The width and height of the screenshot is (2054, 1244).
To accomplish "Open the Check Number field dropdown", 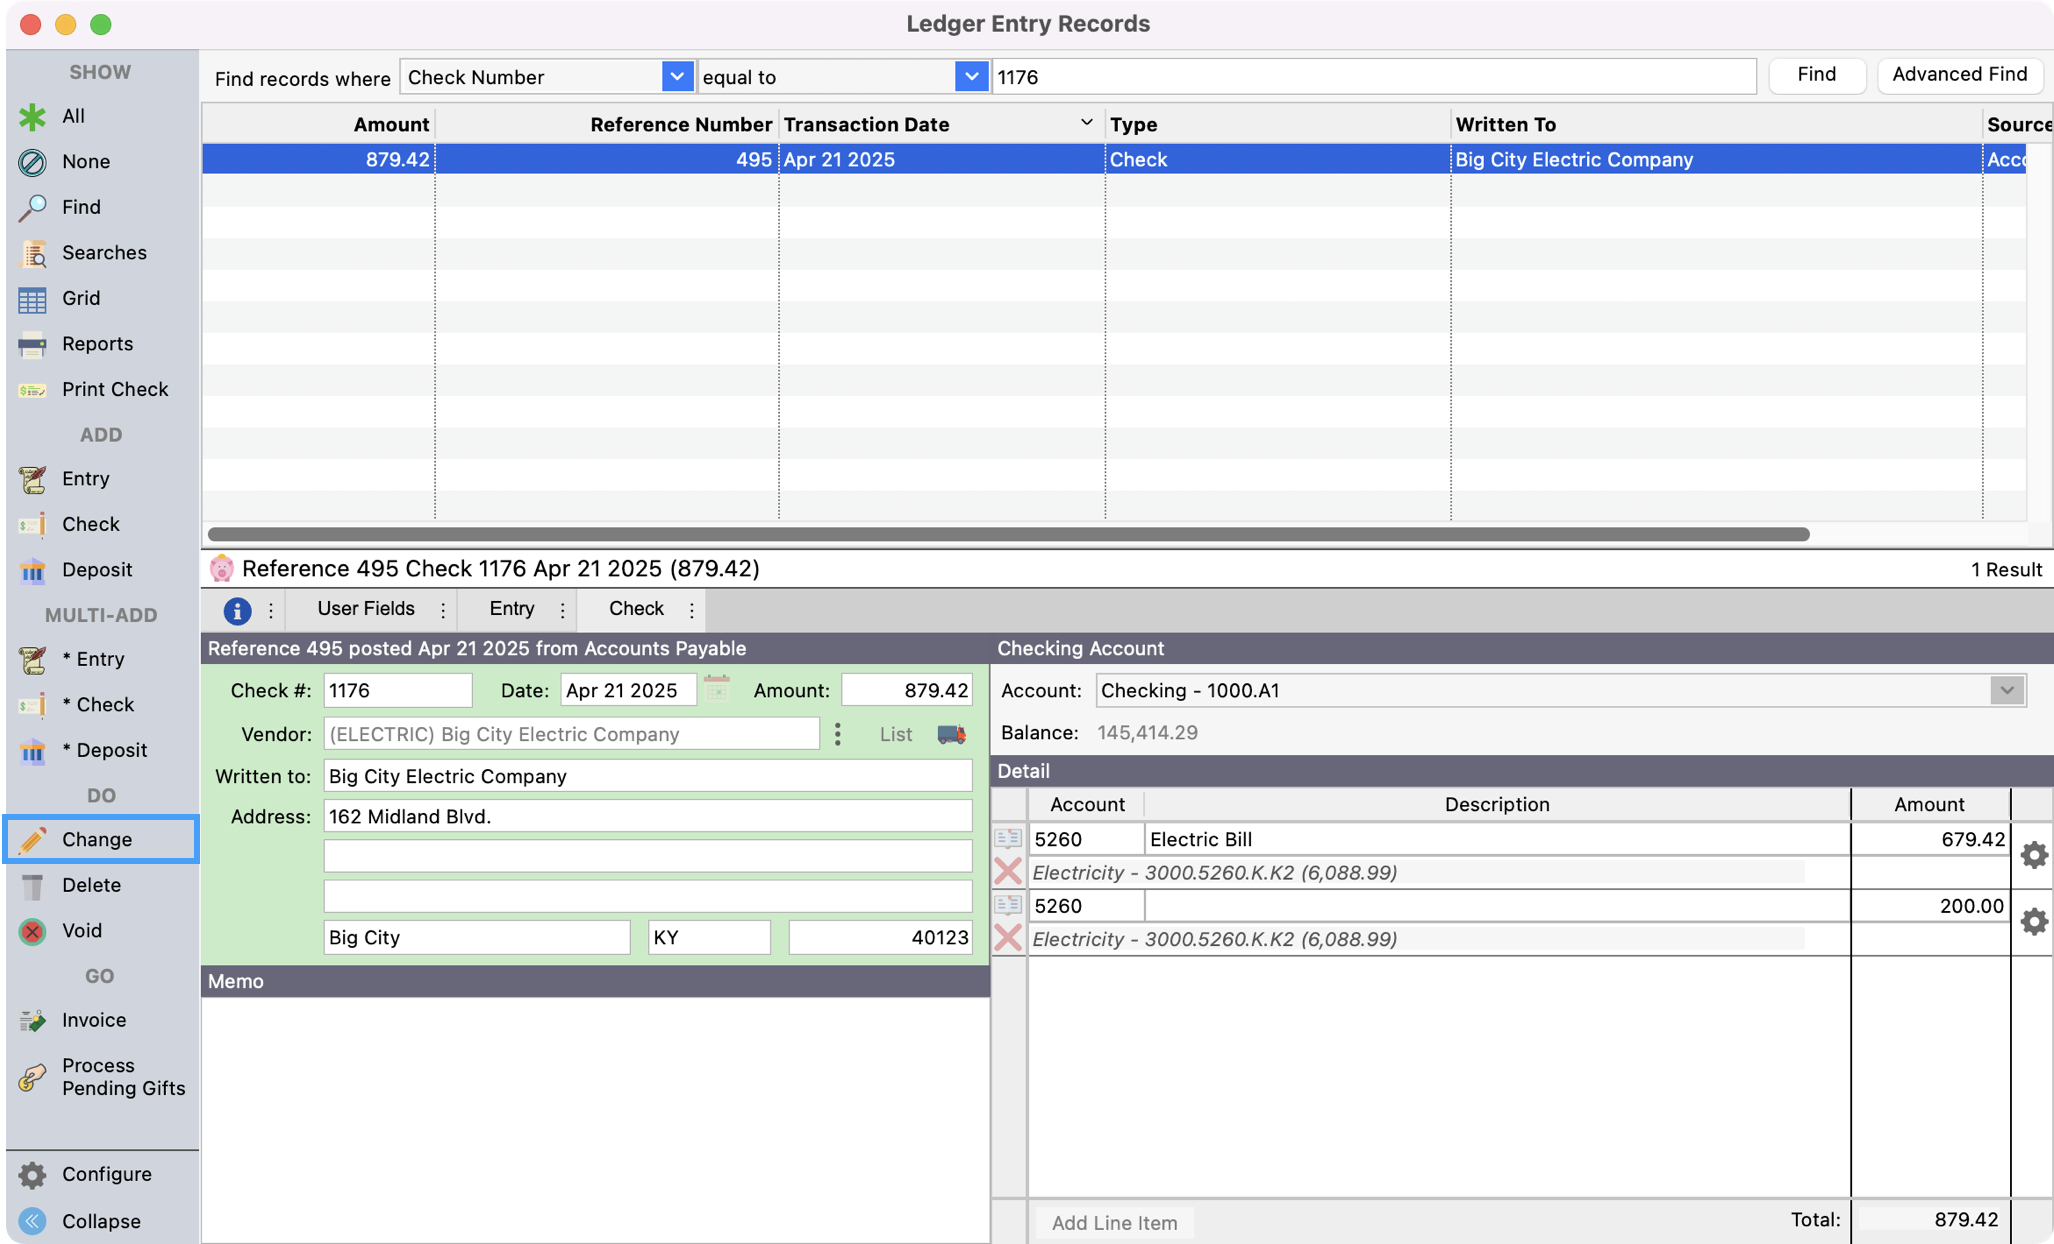I will pos(678,76).
